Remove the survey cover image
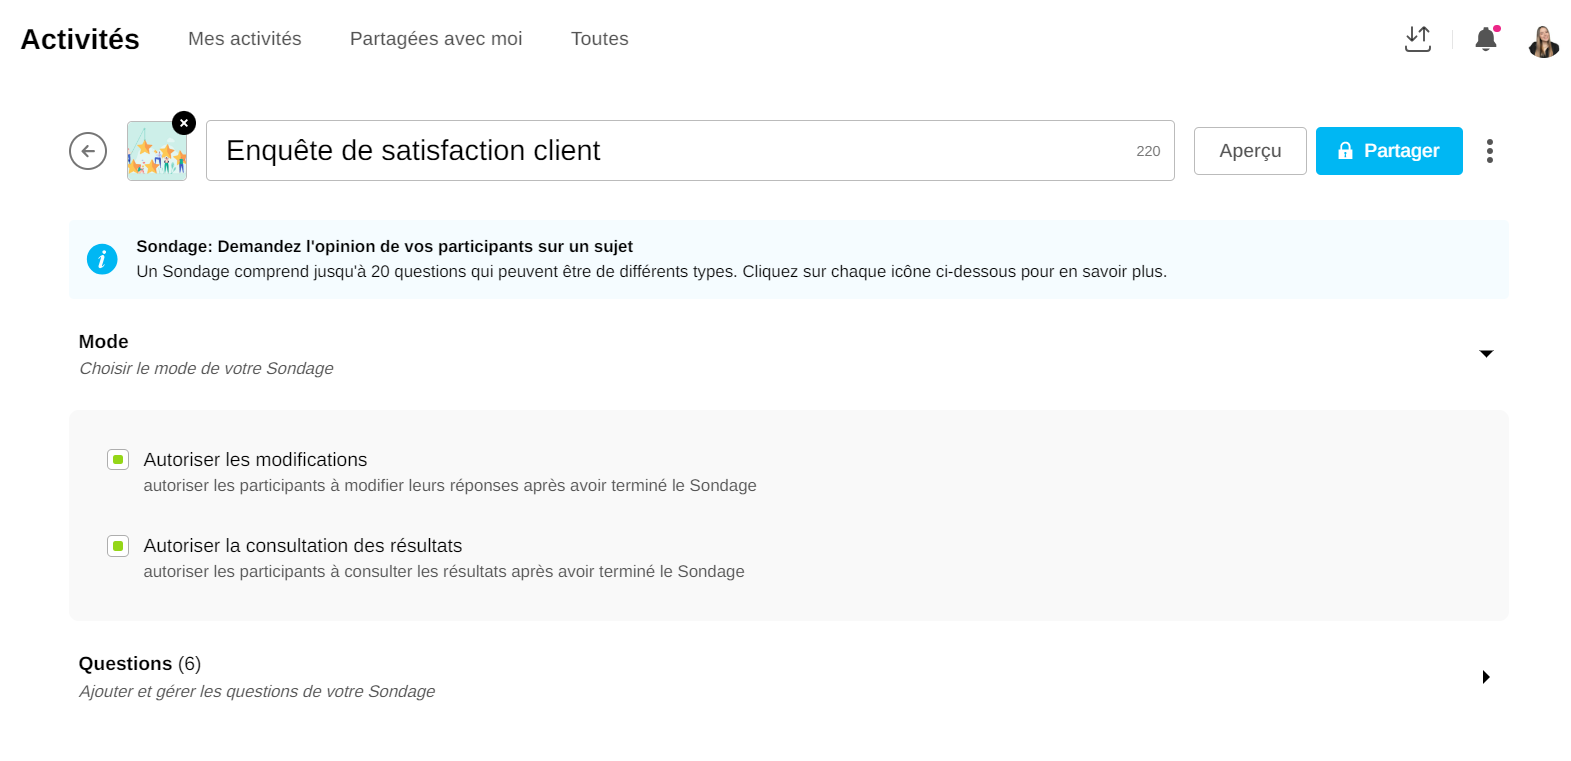 tap(184, 123)
